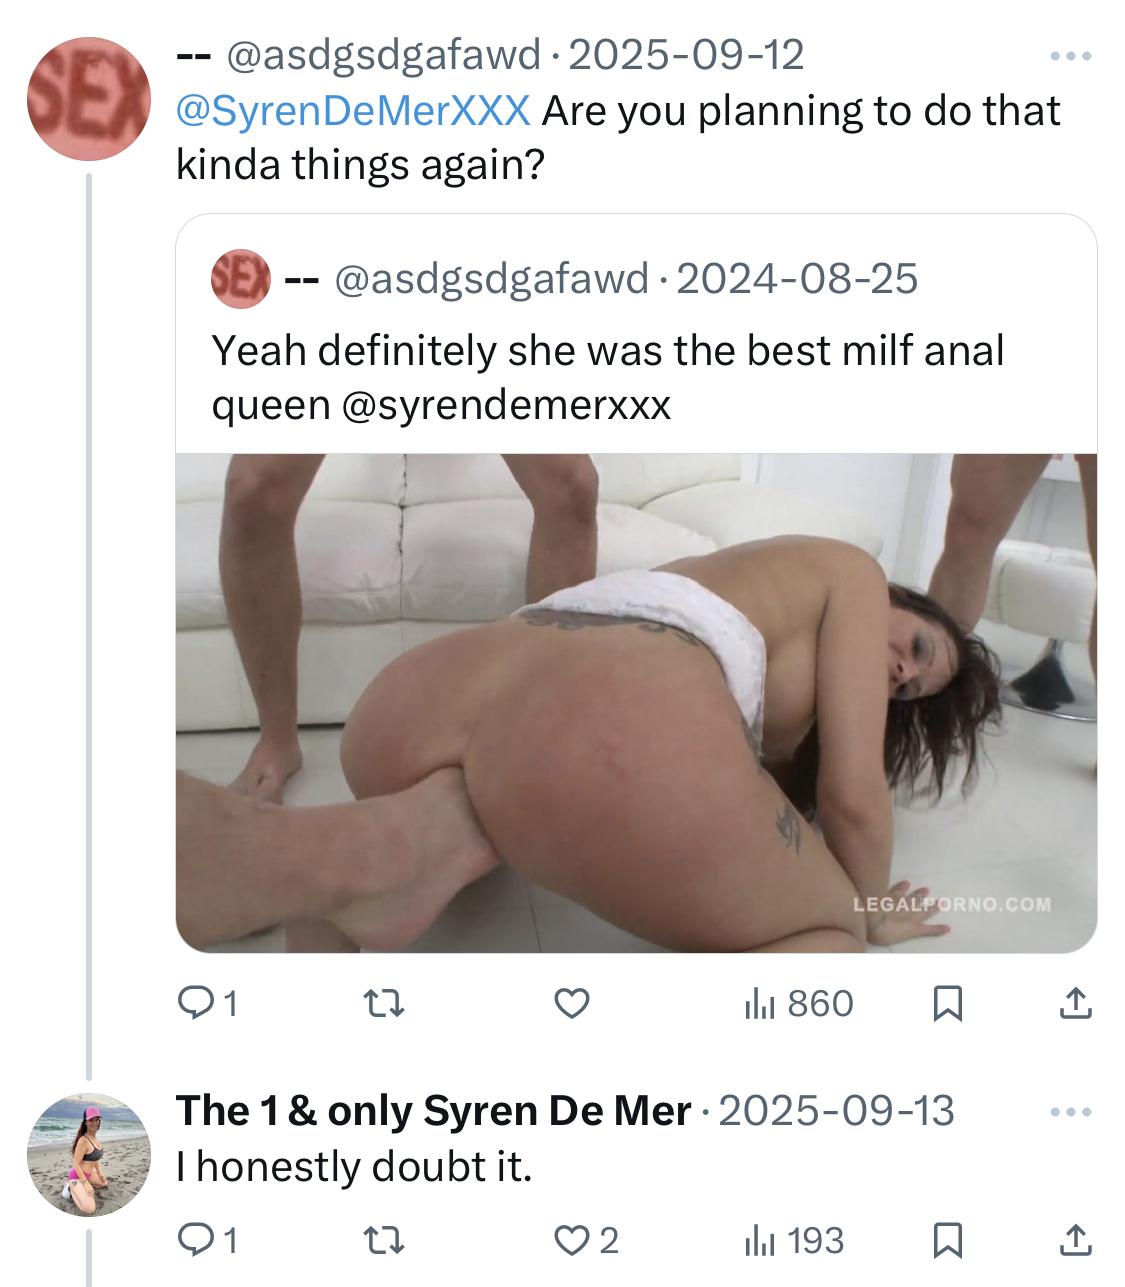Screen dimensions: 1125x1287
Task: Click the red avatar of the first post
Action: (x=89, y=99)
